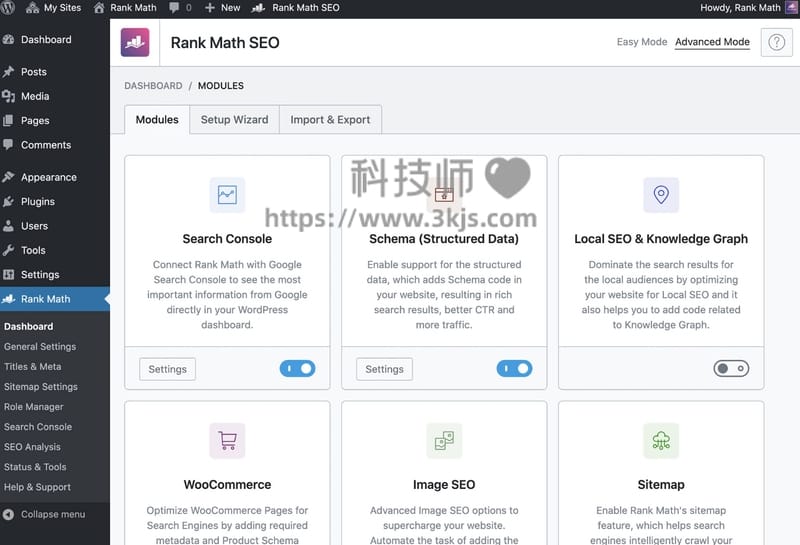Viewport: 800px width, 545px height.
Task: Open Search Console submenu item
Action: [x=38, y=427]
